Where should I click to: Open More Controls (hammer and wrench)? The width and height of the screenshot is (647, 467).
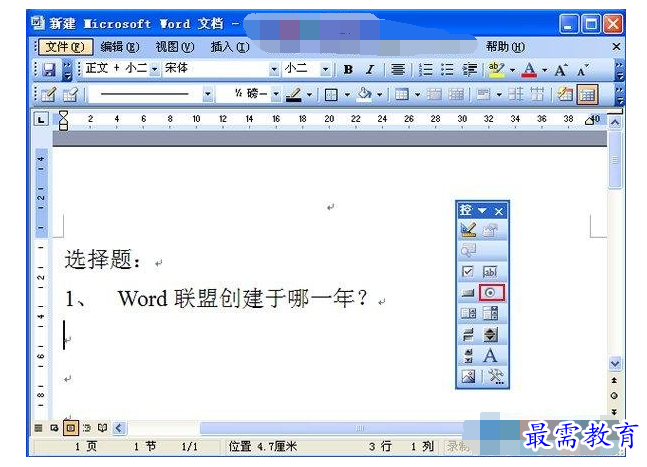pos(496,376)
